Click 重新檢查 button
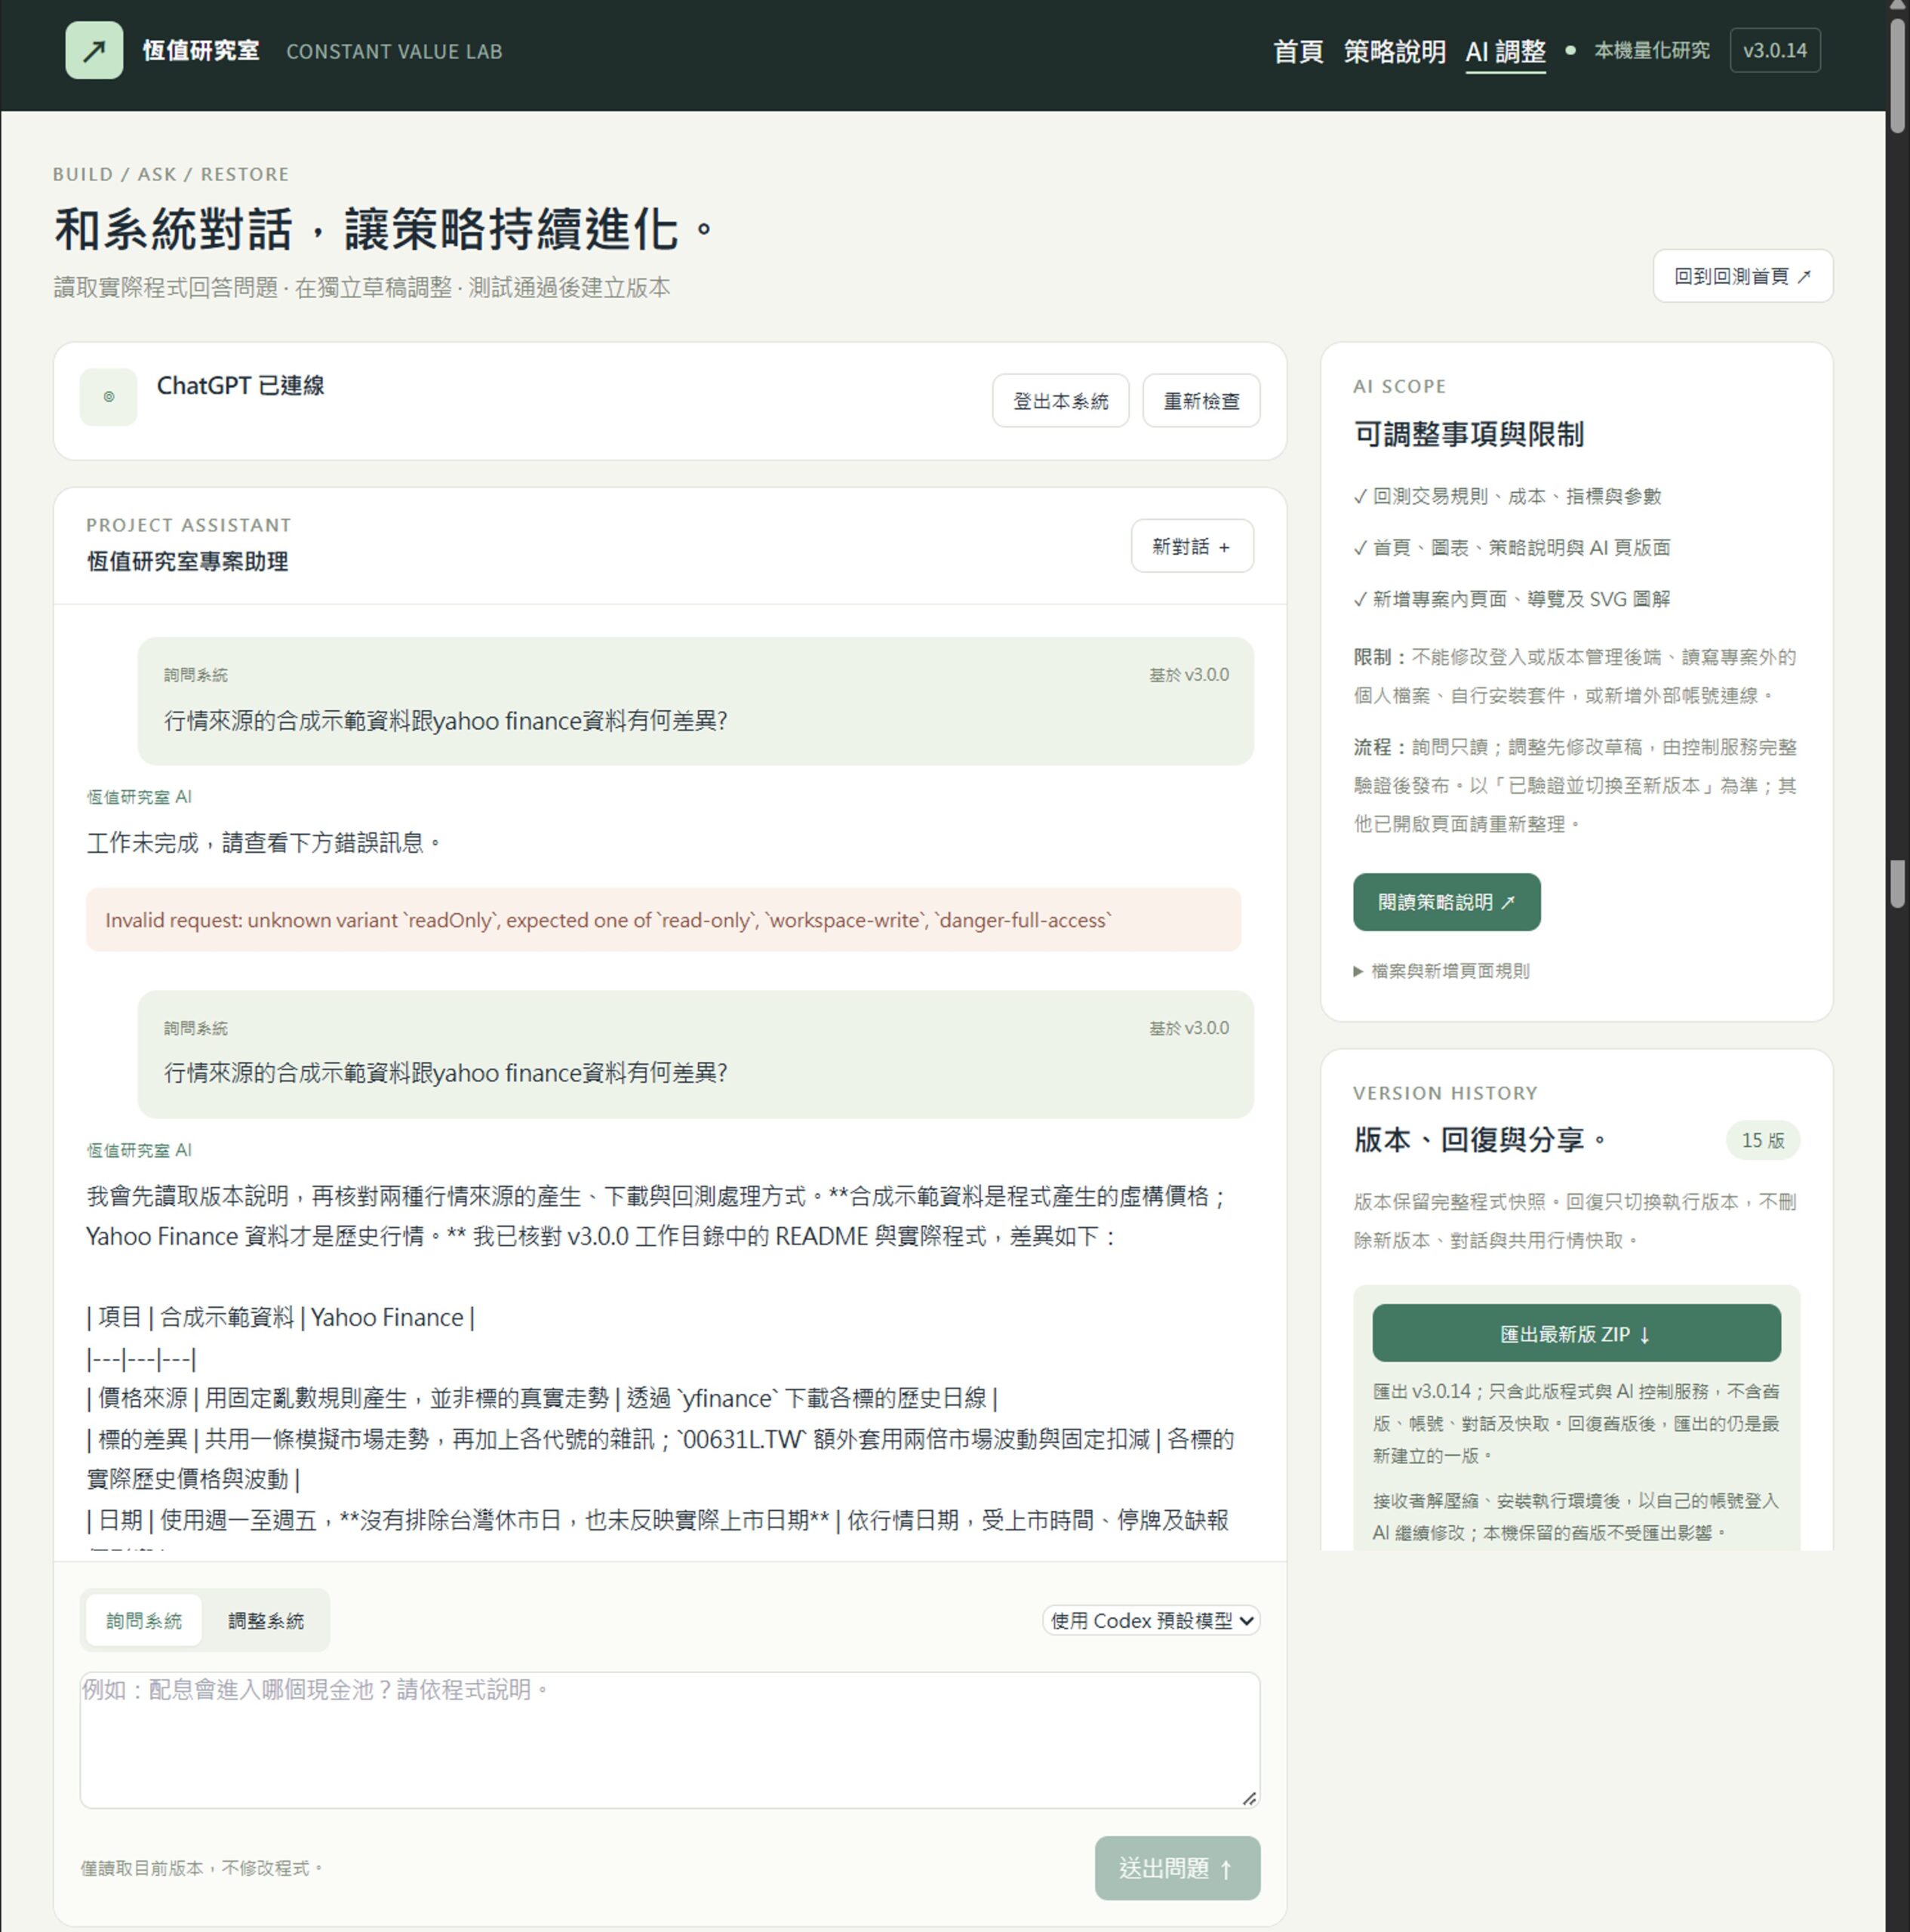The width and height of the screenshot is (1910, 1932). pos(1201,401)
